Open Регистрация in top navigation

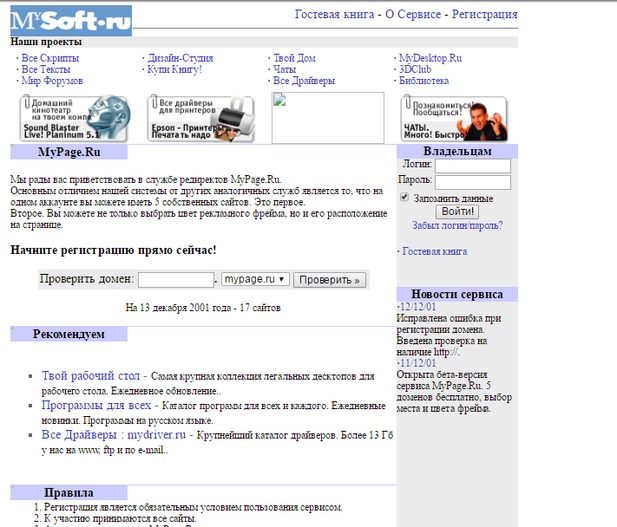484,14
